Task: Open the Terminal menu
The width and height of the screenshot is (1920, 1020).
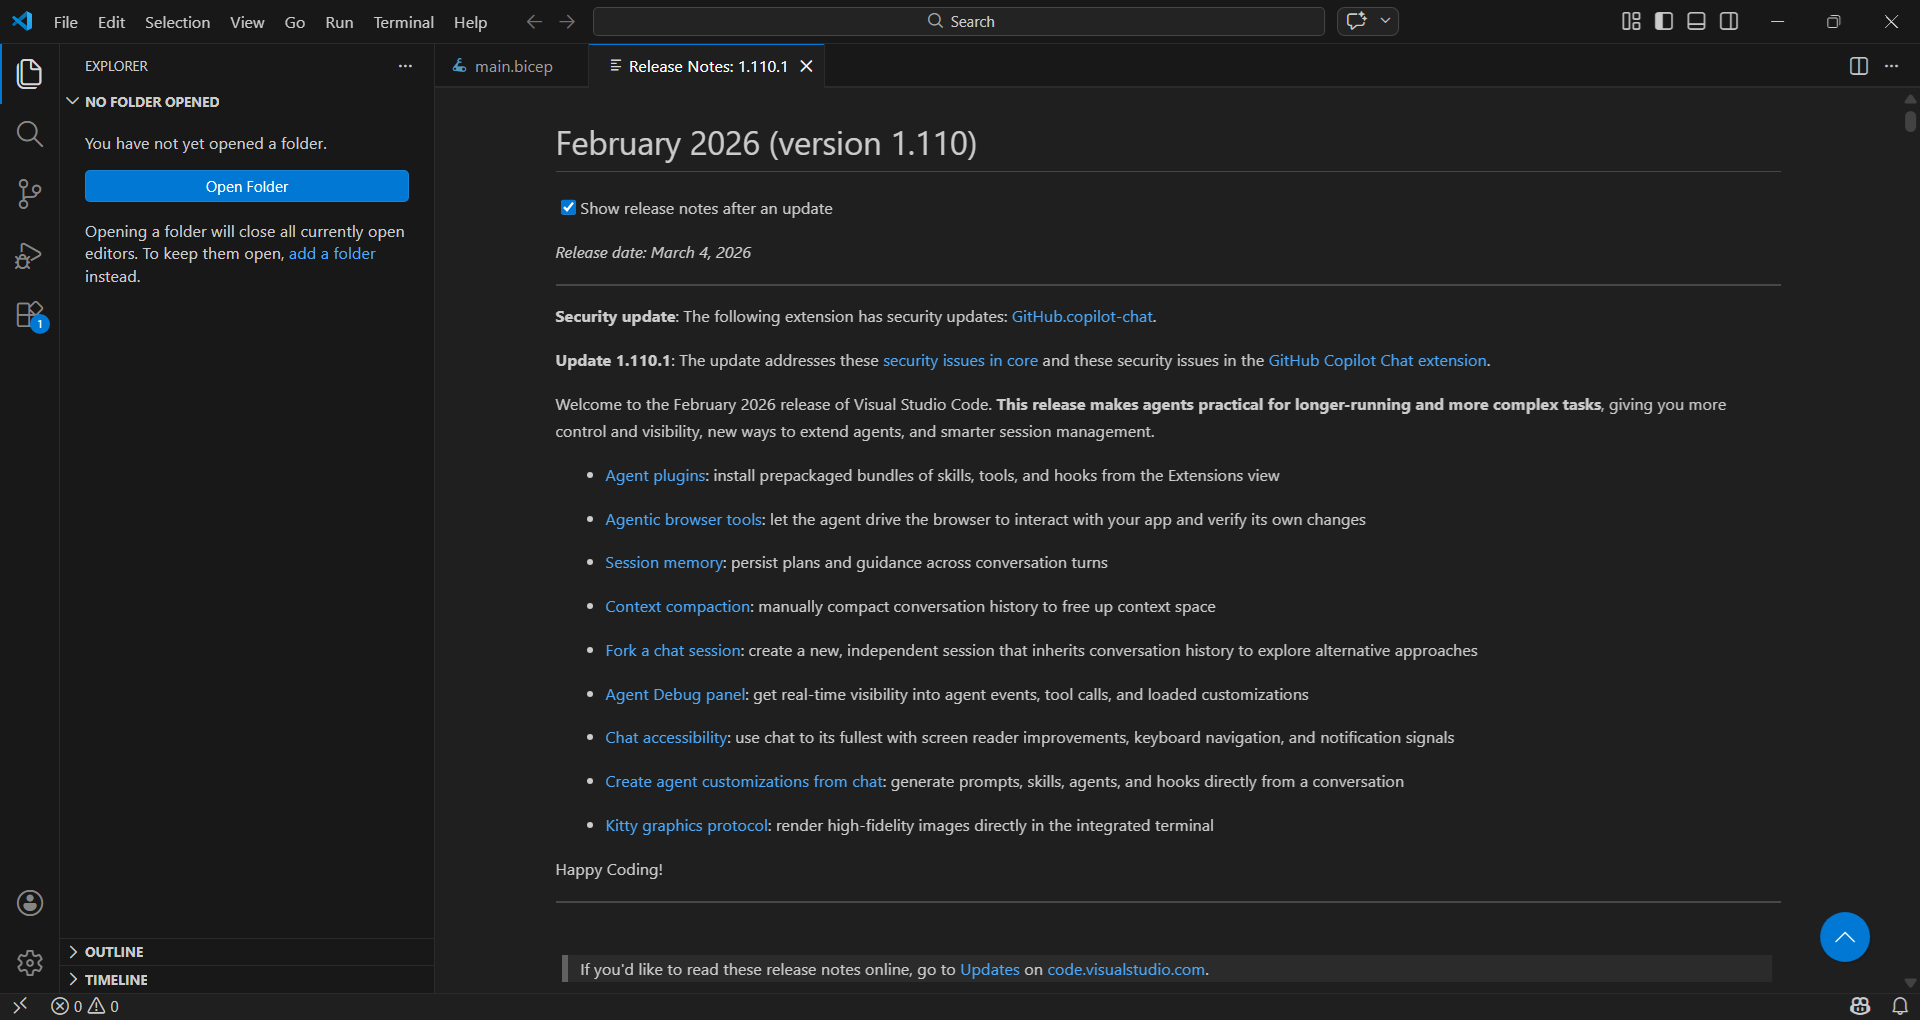Action: 403,22
